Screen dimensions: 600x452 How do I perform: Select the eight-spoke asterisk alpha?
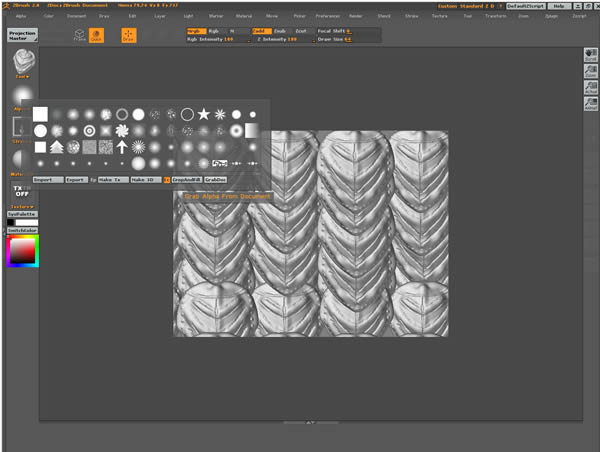pos(220,114)
